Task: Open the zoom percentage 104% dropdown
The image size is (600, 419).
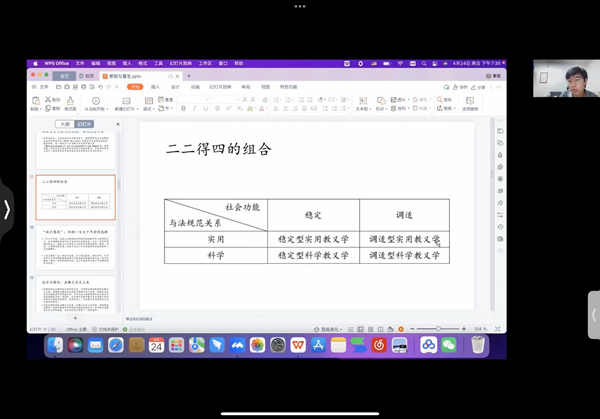Action: [x=482, y=328]
